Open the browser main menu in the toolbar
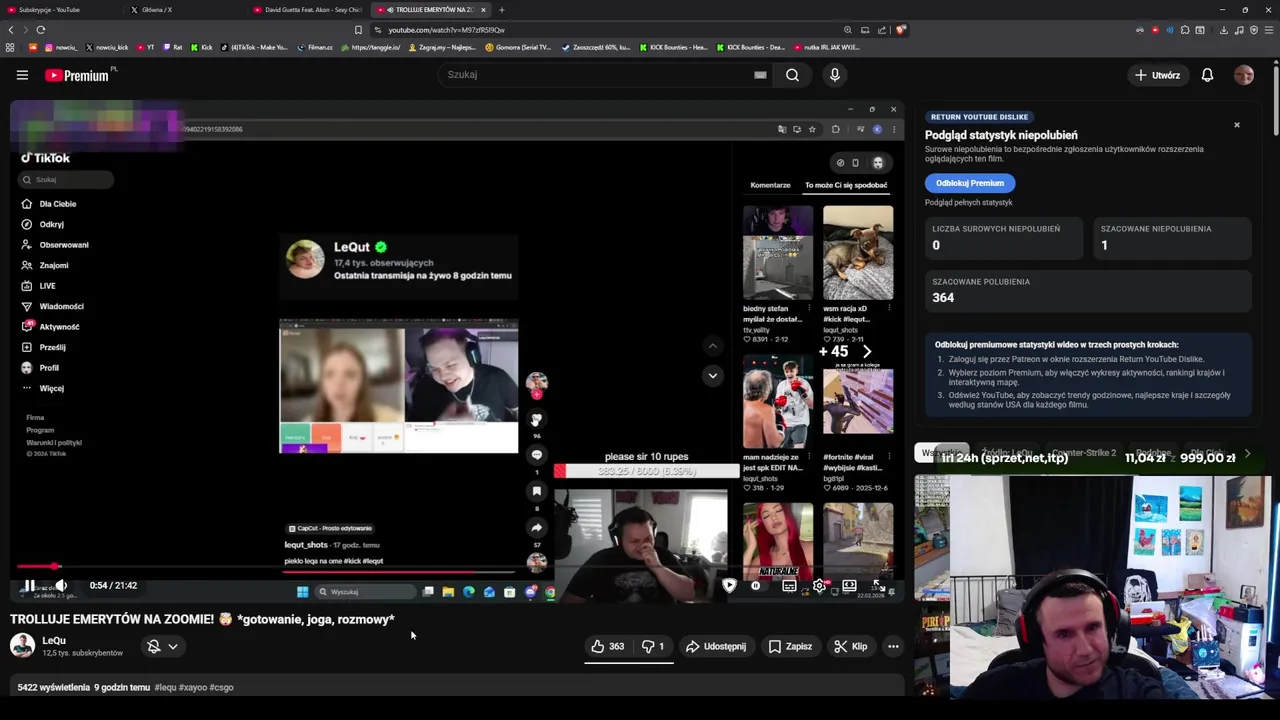The width and height of the screenshot is (1280, 720). pos(1268,30)
